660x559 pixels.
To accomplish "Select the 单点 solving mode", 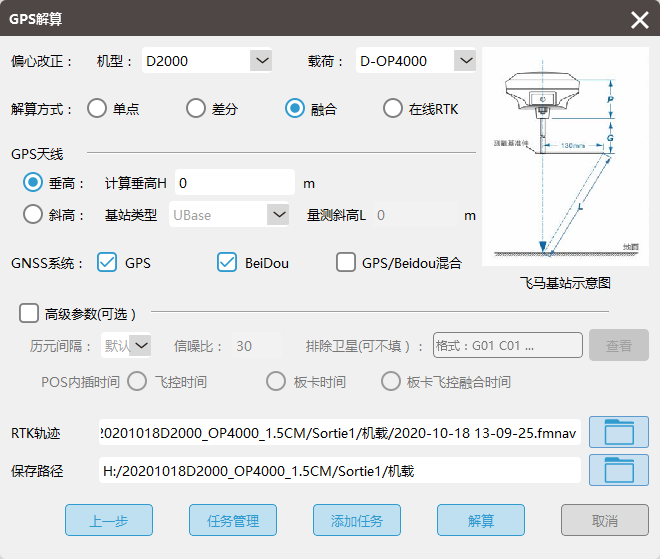I will click(97, 109).
